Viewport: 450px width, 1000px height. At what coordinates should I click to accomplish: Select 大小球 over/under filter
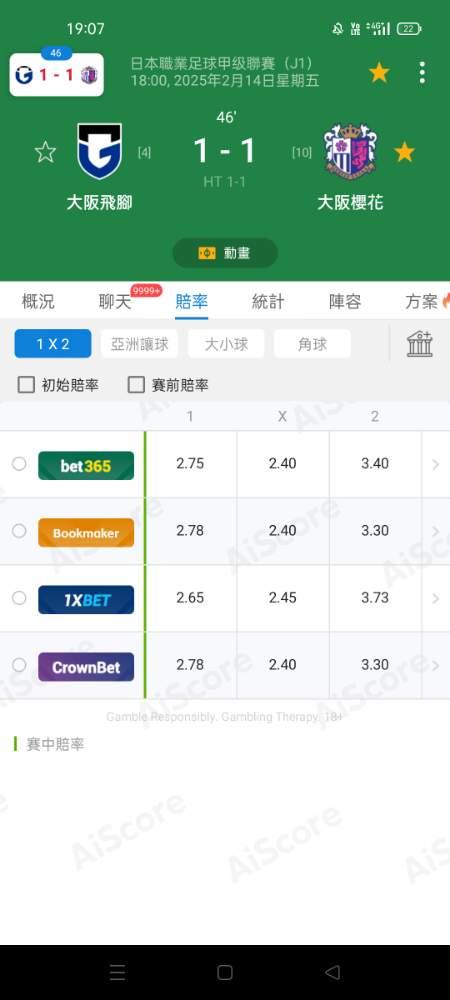pos(226,344)
